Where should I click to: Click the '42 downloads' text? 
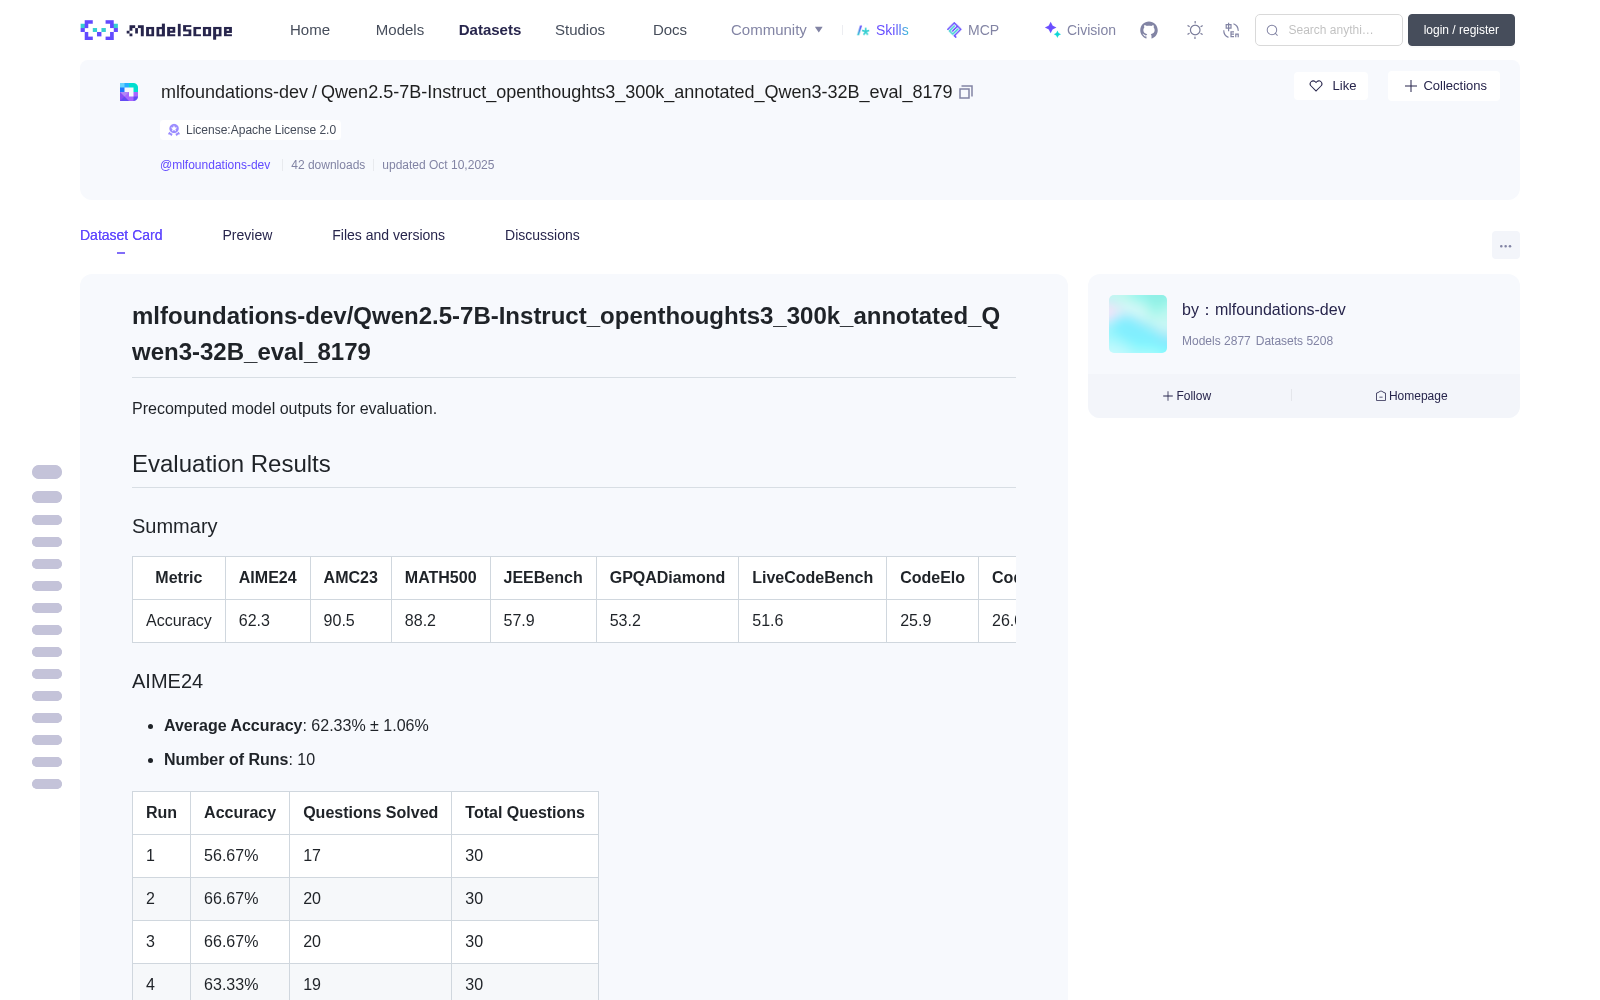coord(328,165)
